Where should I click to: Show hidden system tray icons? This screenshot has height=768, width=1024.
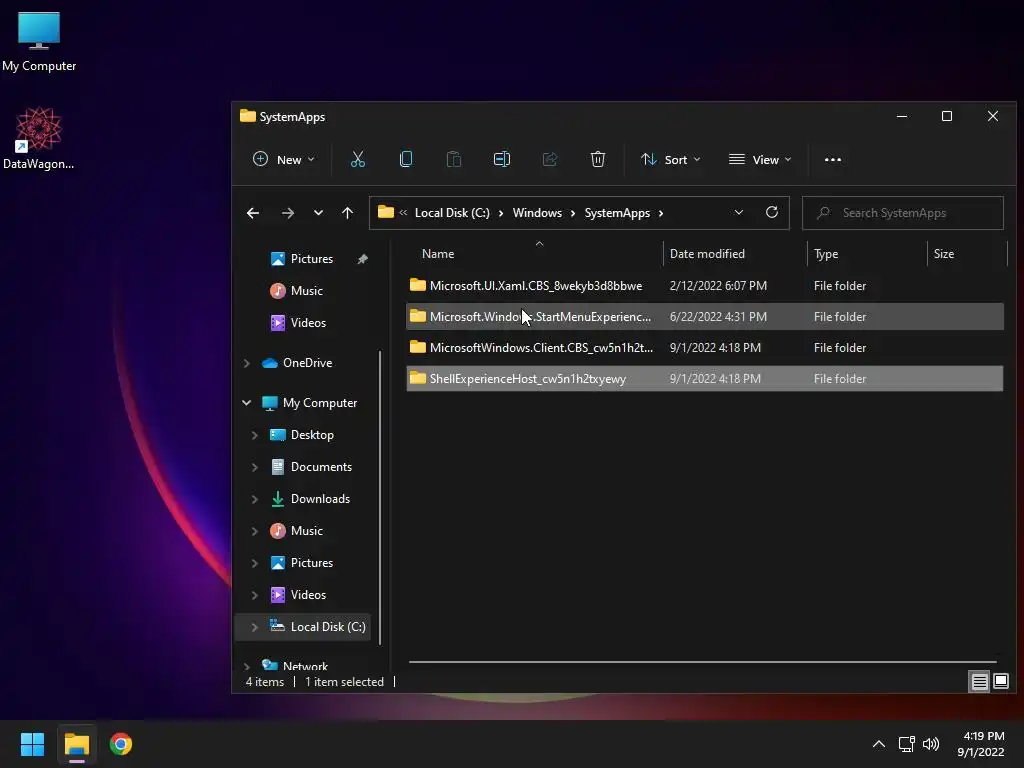pos(879,744)
